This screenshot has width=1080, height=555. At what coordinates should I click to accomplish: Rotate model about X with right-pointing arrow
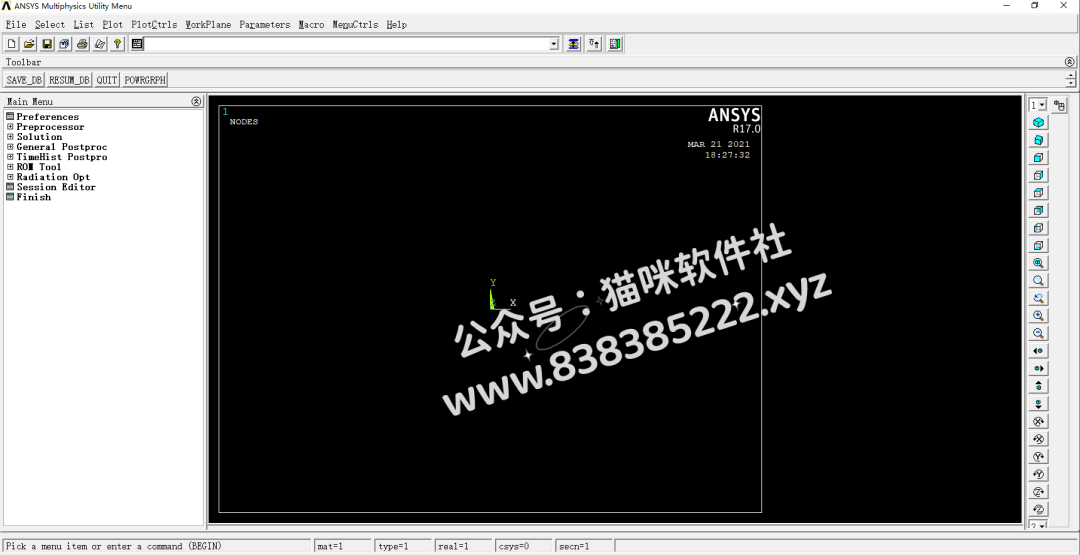click(1039, 421)
